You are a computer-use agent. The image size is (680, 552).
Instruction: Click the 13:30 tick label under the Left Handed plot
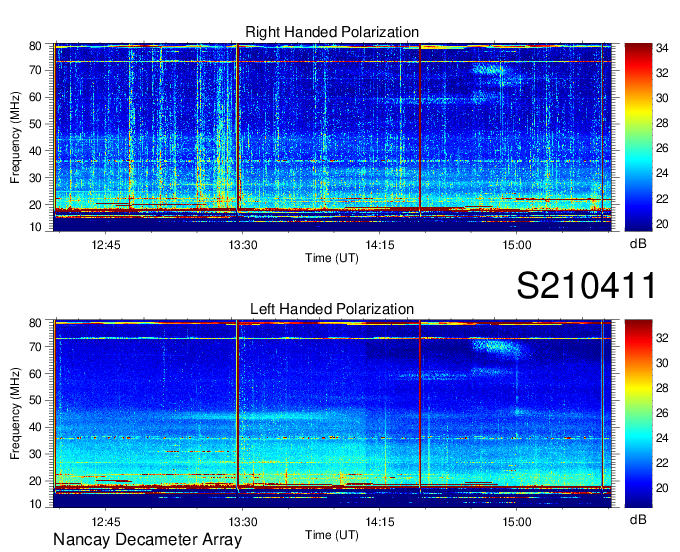243,522
